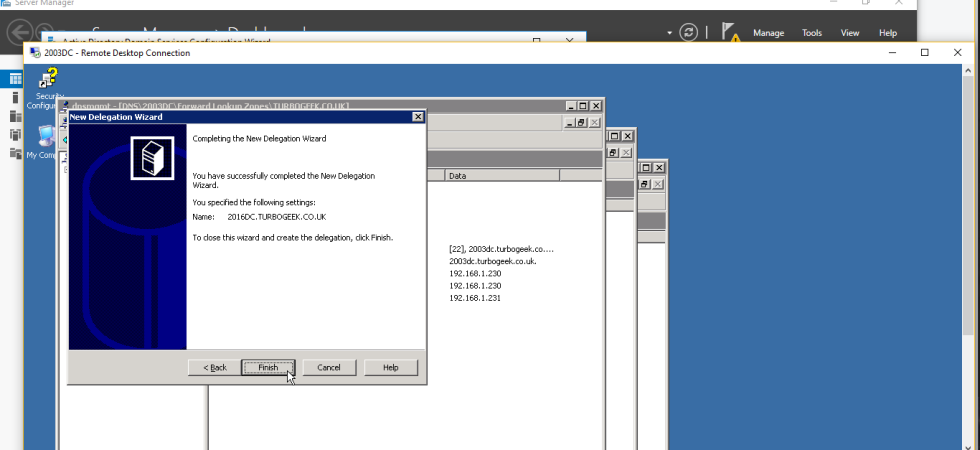Restore the inner dnsmgmt console child window

point(581,123)
